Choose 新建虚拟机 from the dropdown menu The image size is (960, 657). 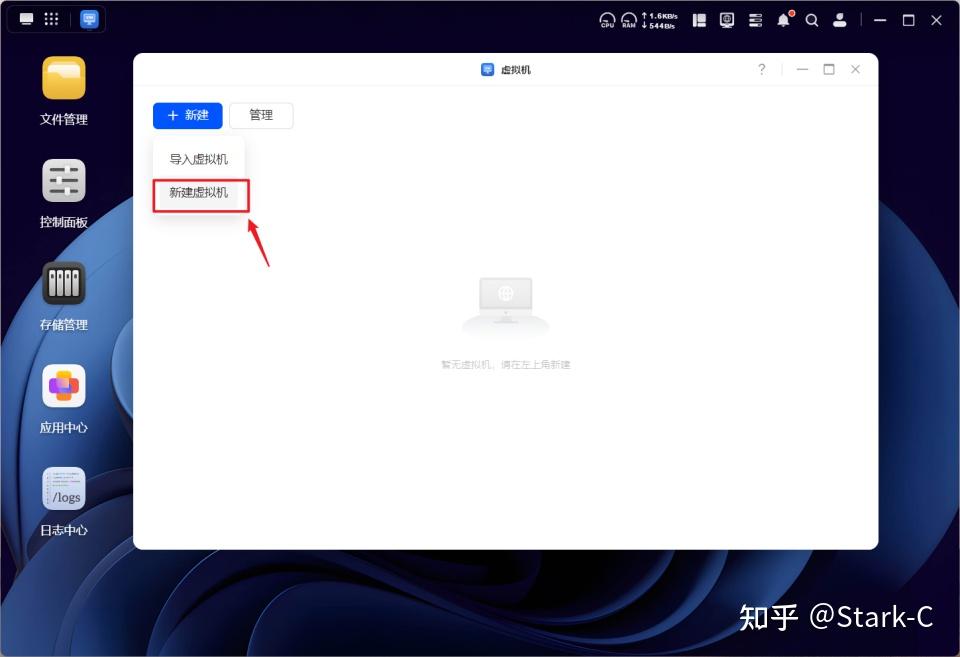[x=198, y=192]
